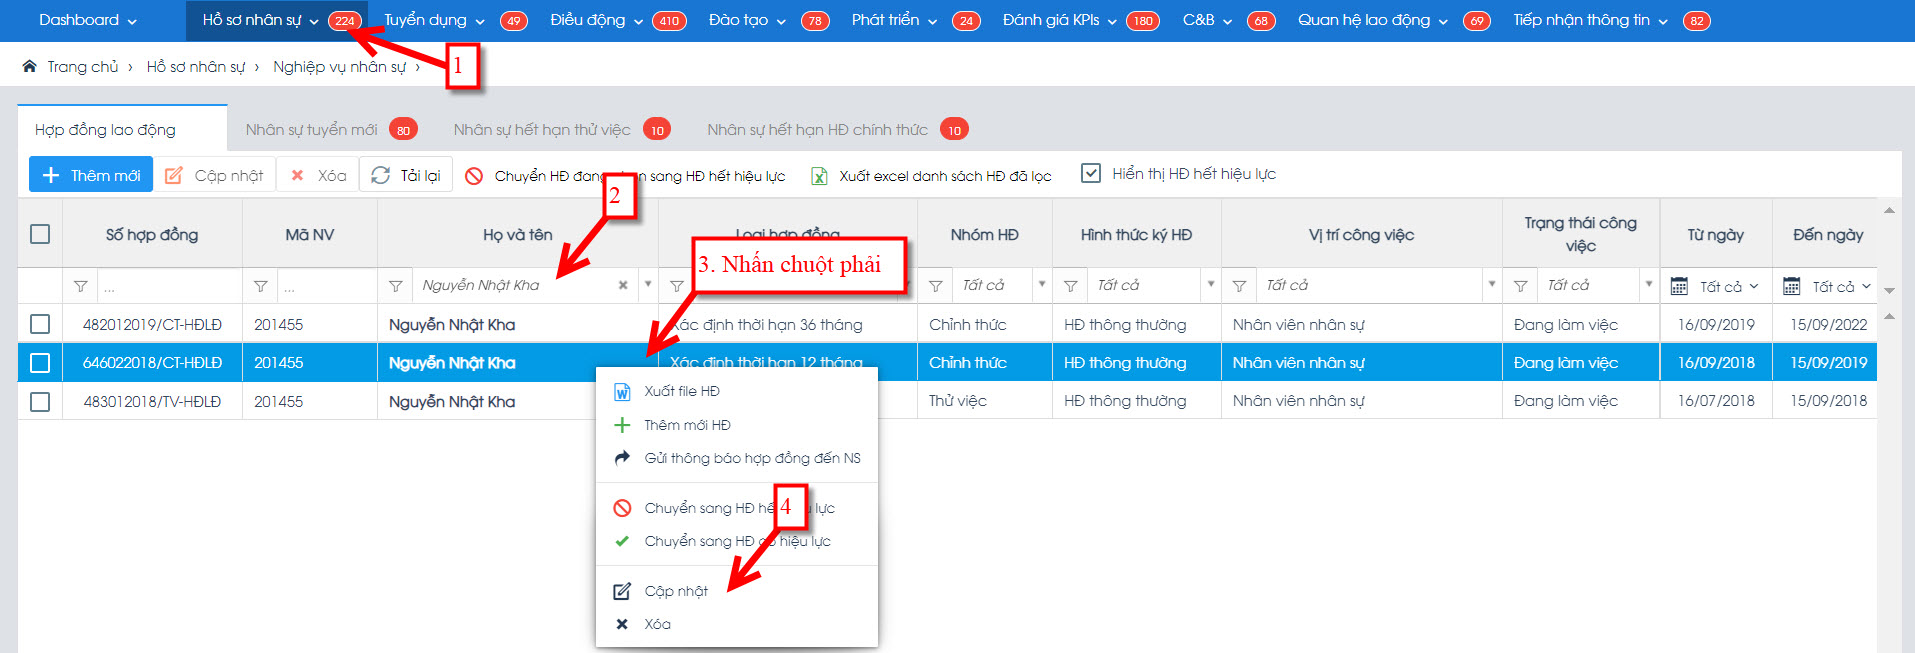Viewport: 1915px width, 653px height.
Task: Choose Cập nhật from the context menu
Action: pyautogui.click(x=676, y=591)
